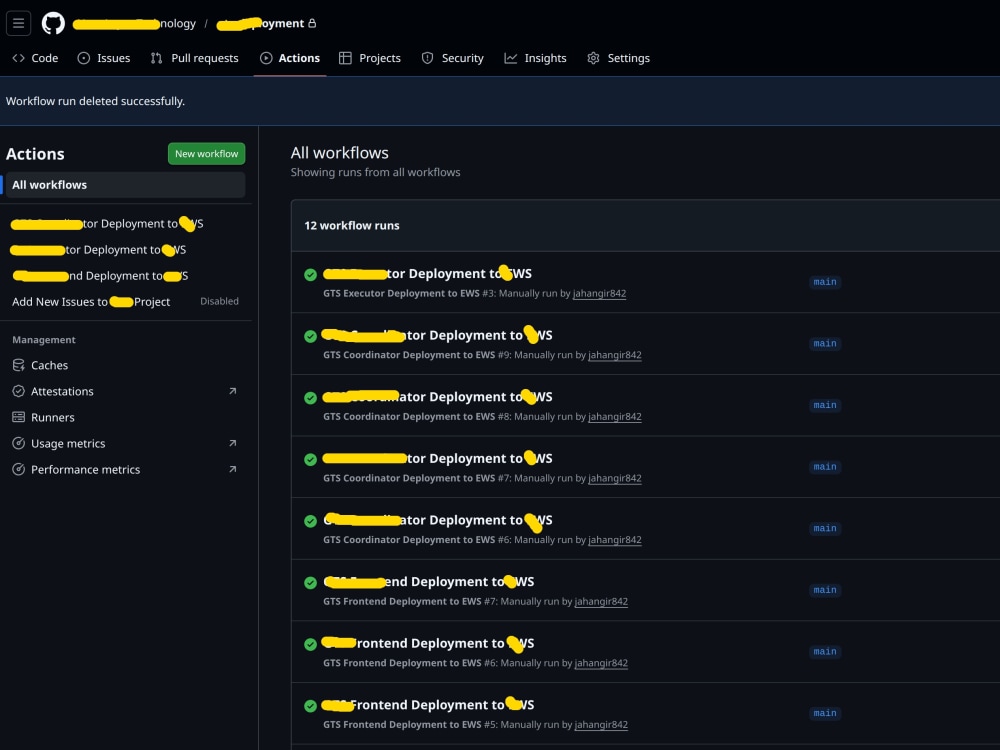Click the New workflow button
This screenshot has width=1000, height=750.
tap(207, 154)
